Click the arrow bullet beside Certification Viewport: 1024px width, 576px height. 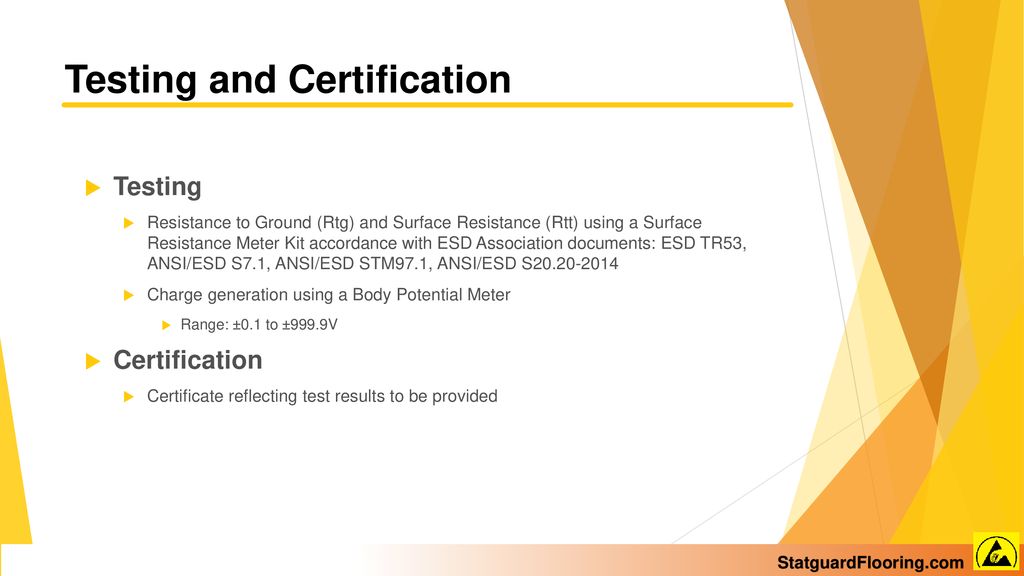(93, 361)
